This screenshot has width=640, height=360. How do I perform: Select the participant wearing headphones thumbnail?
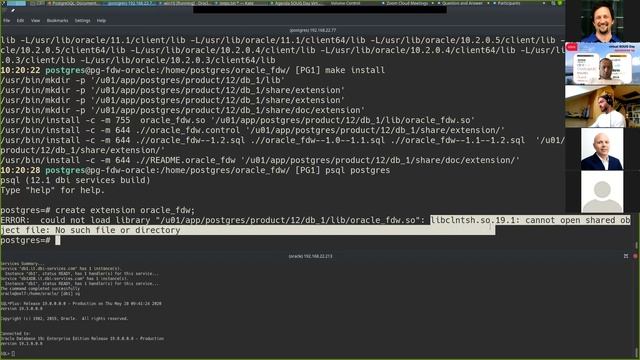602,106
